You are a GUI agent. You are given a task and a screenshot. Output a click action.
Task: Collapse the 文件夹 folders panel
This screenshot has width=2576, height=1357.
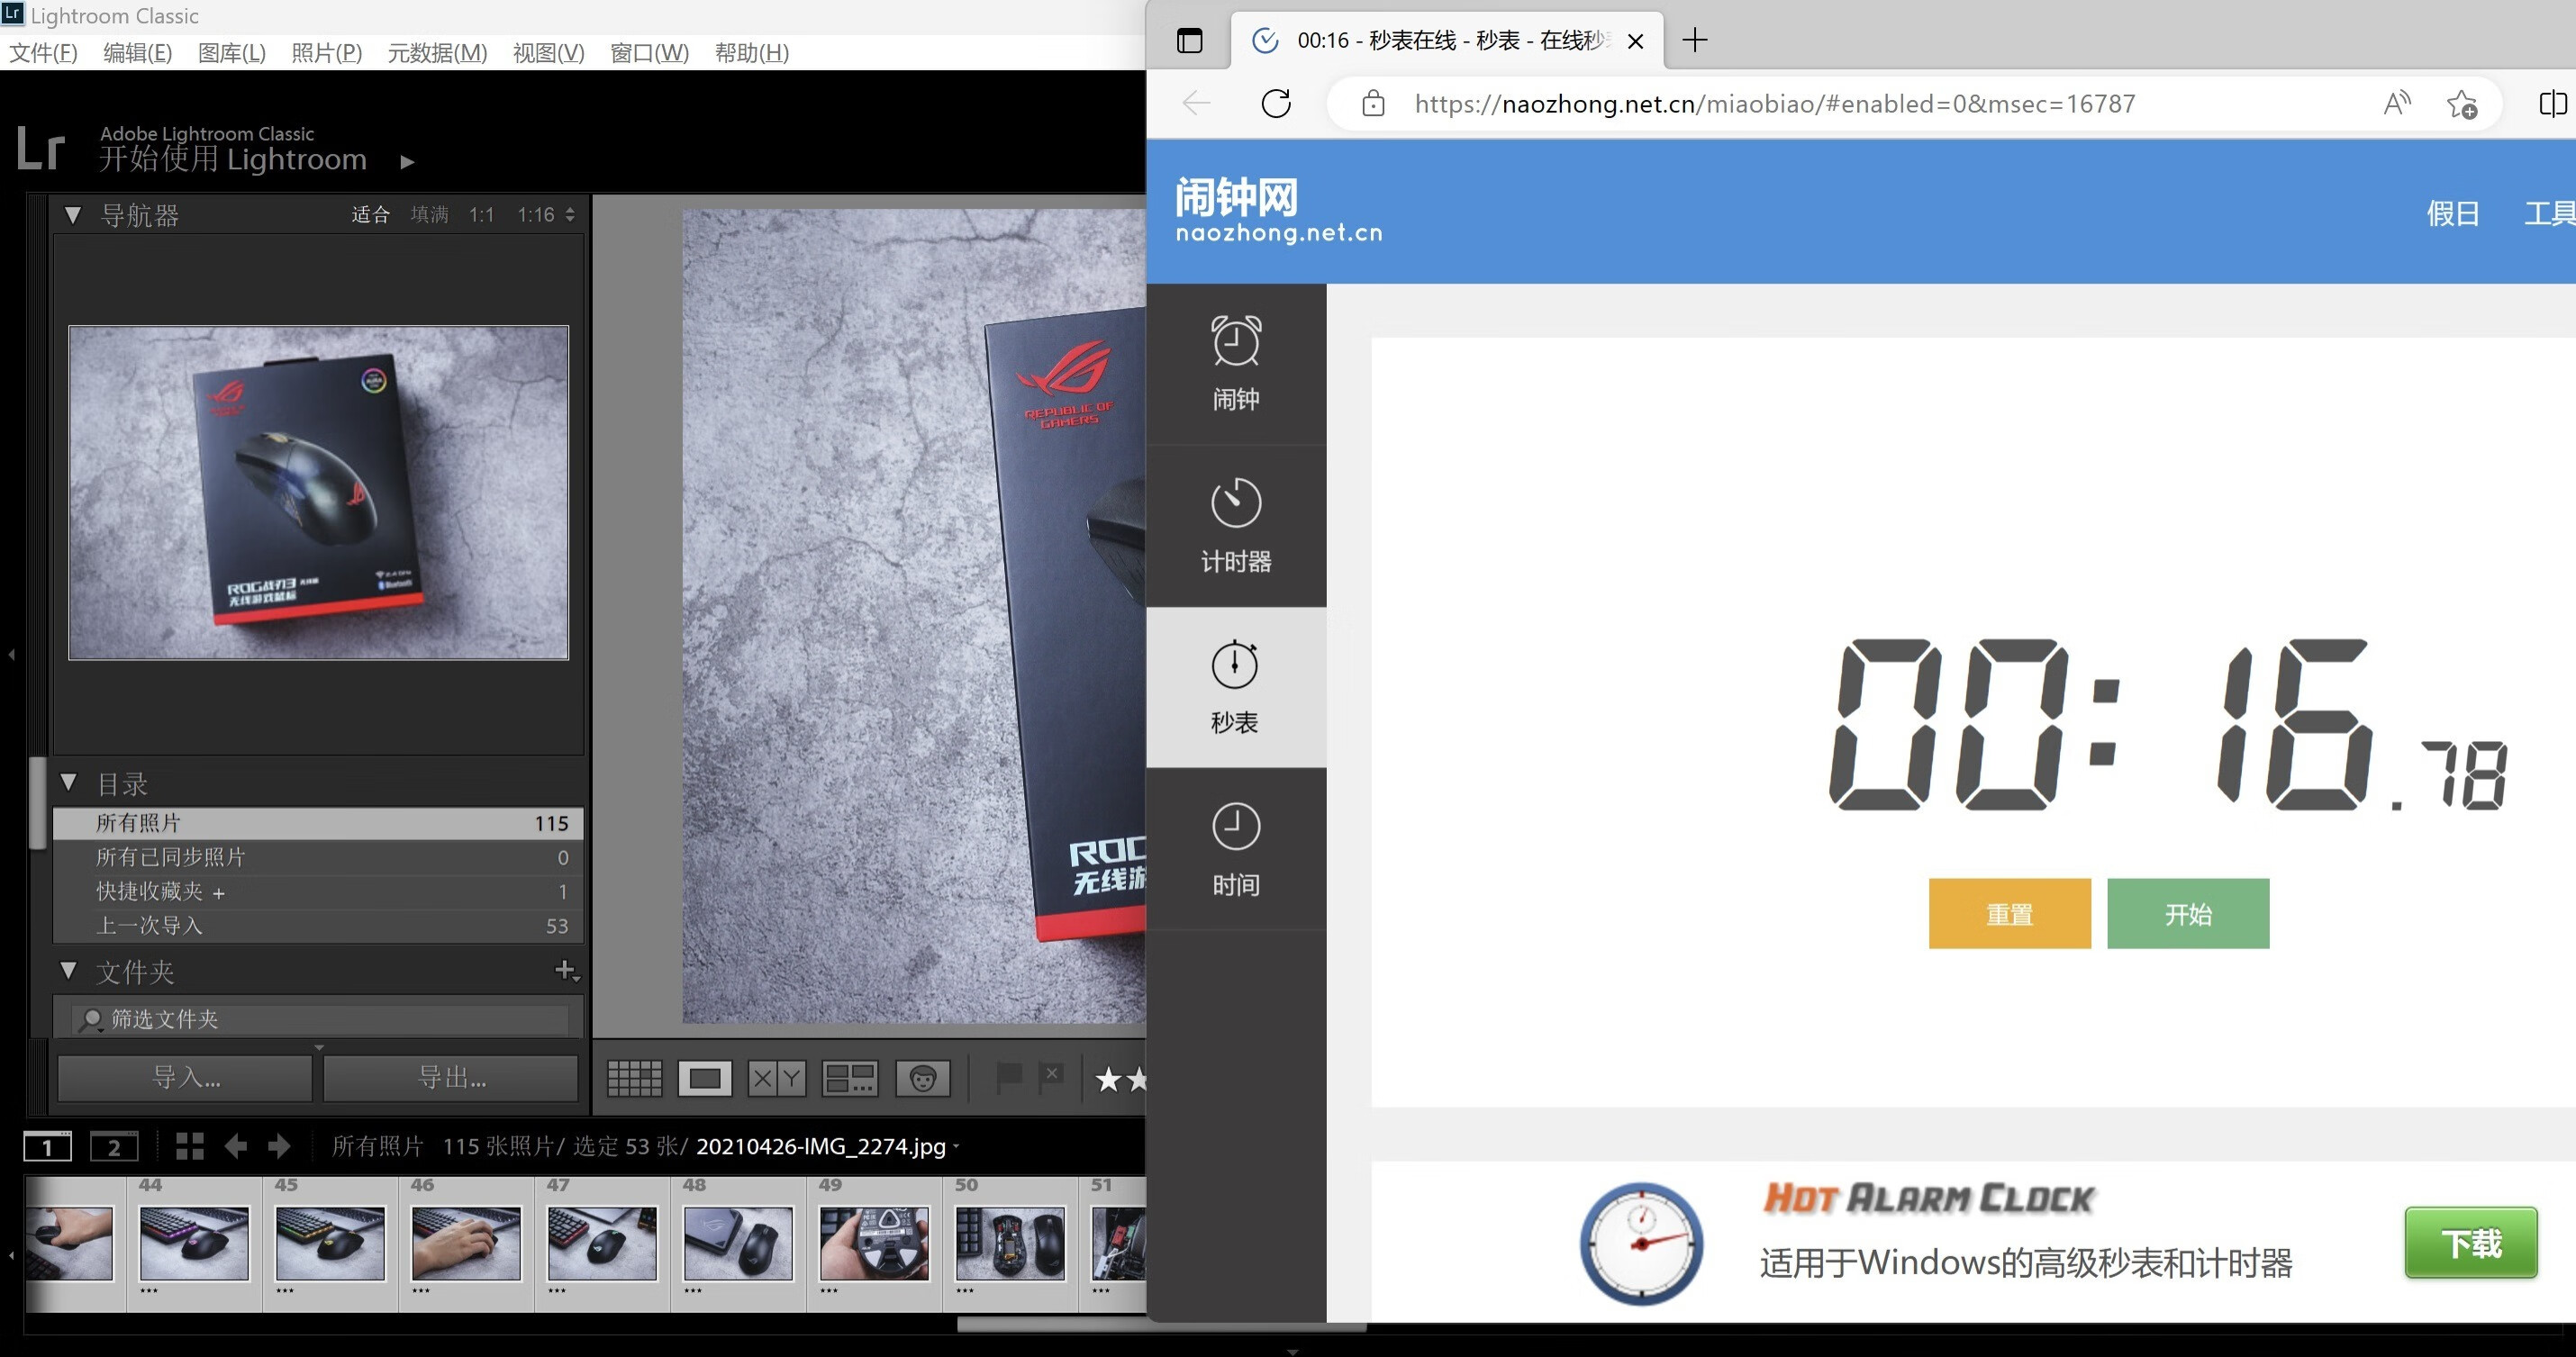tap(69, 970)
